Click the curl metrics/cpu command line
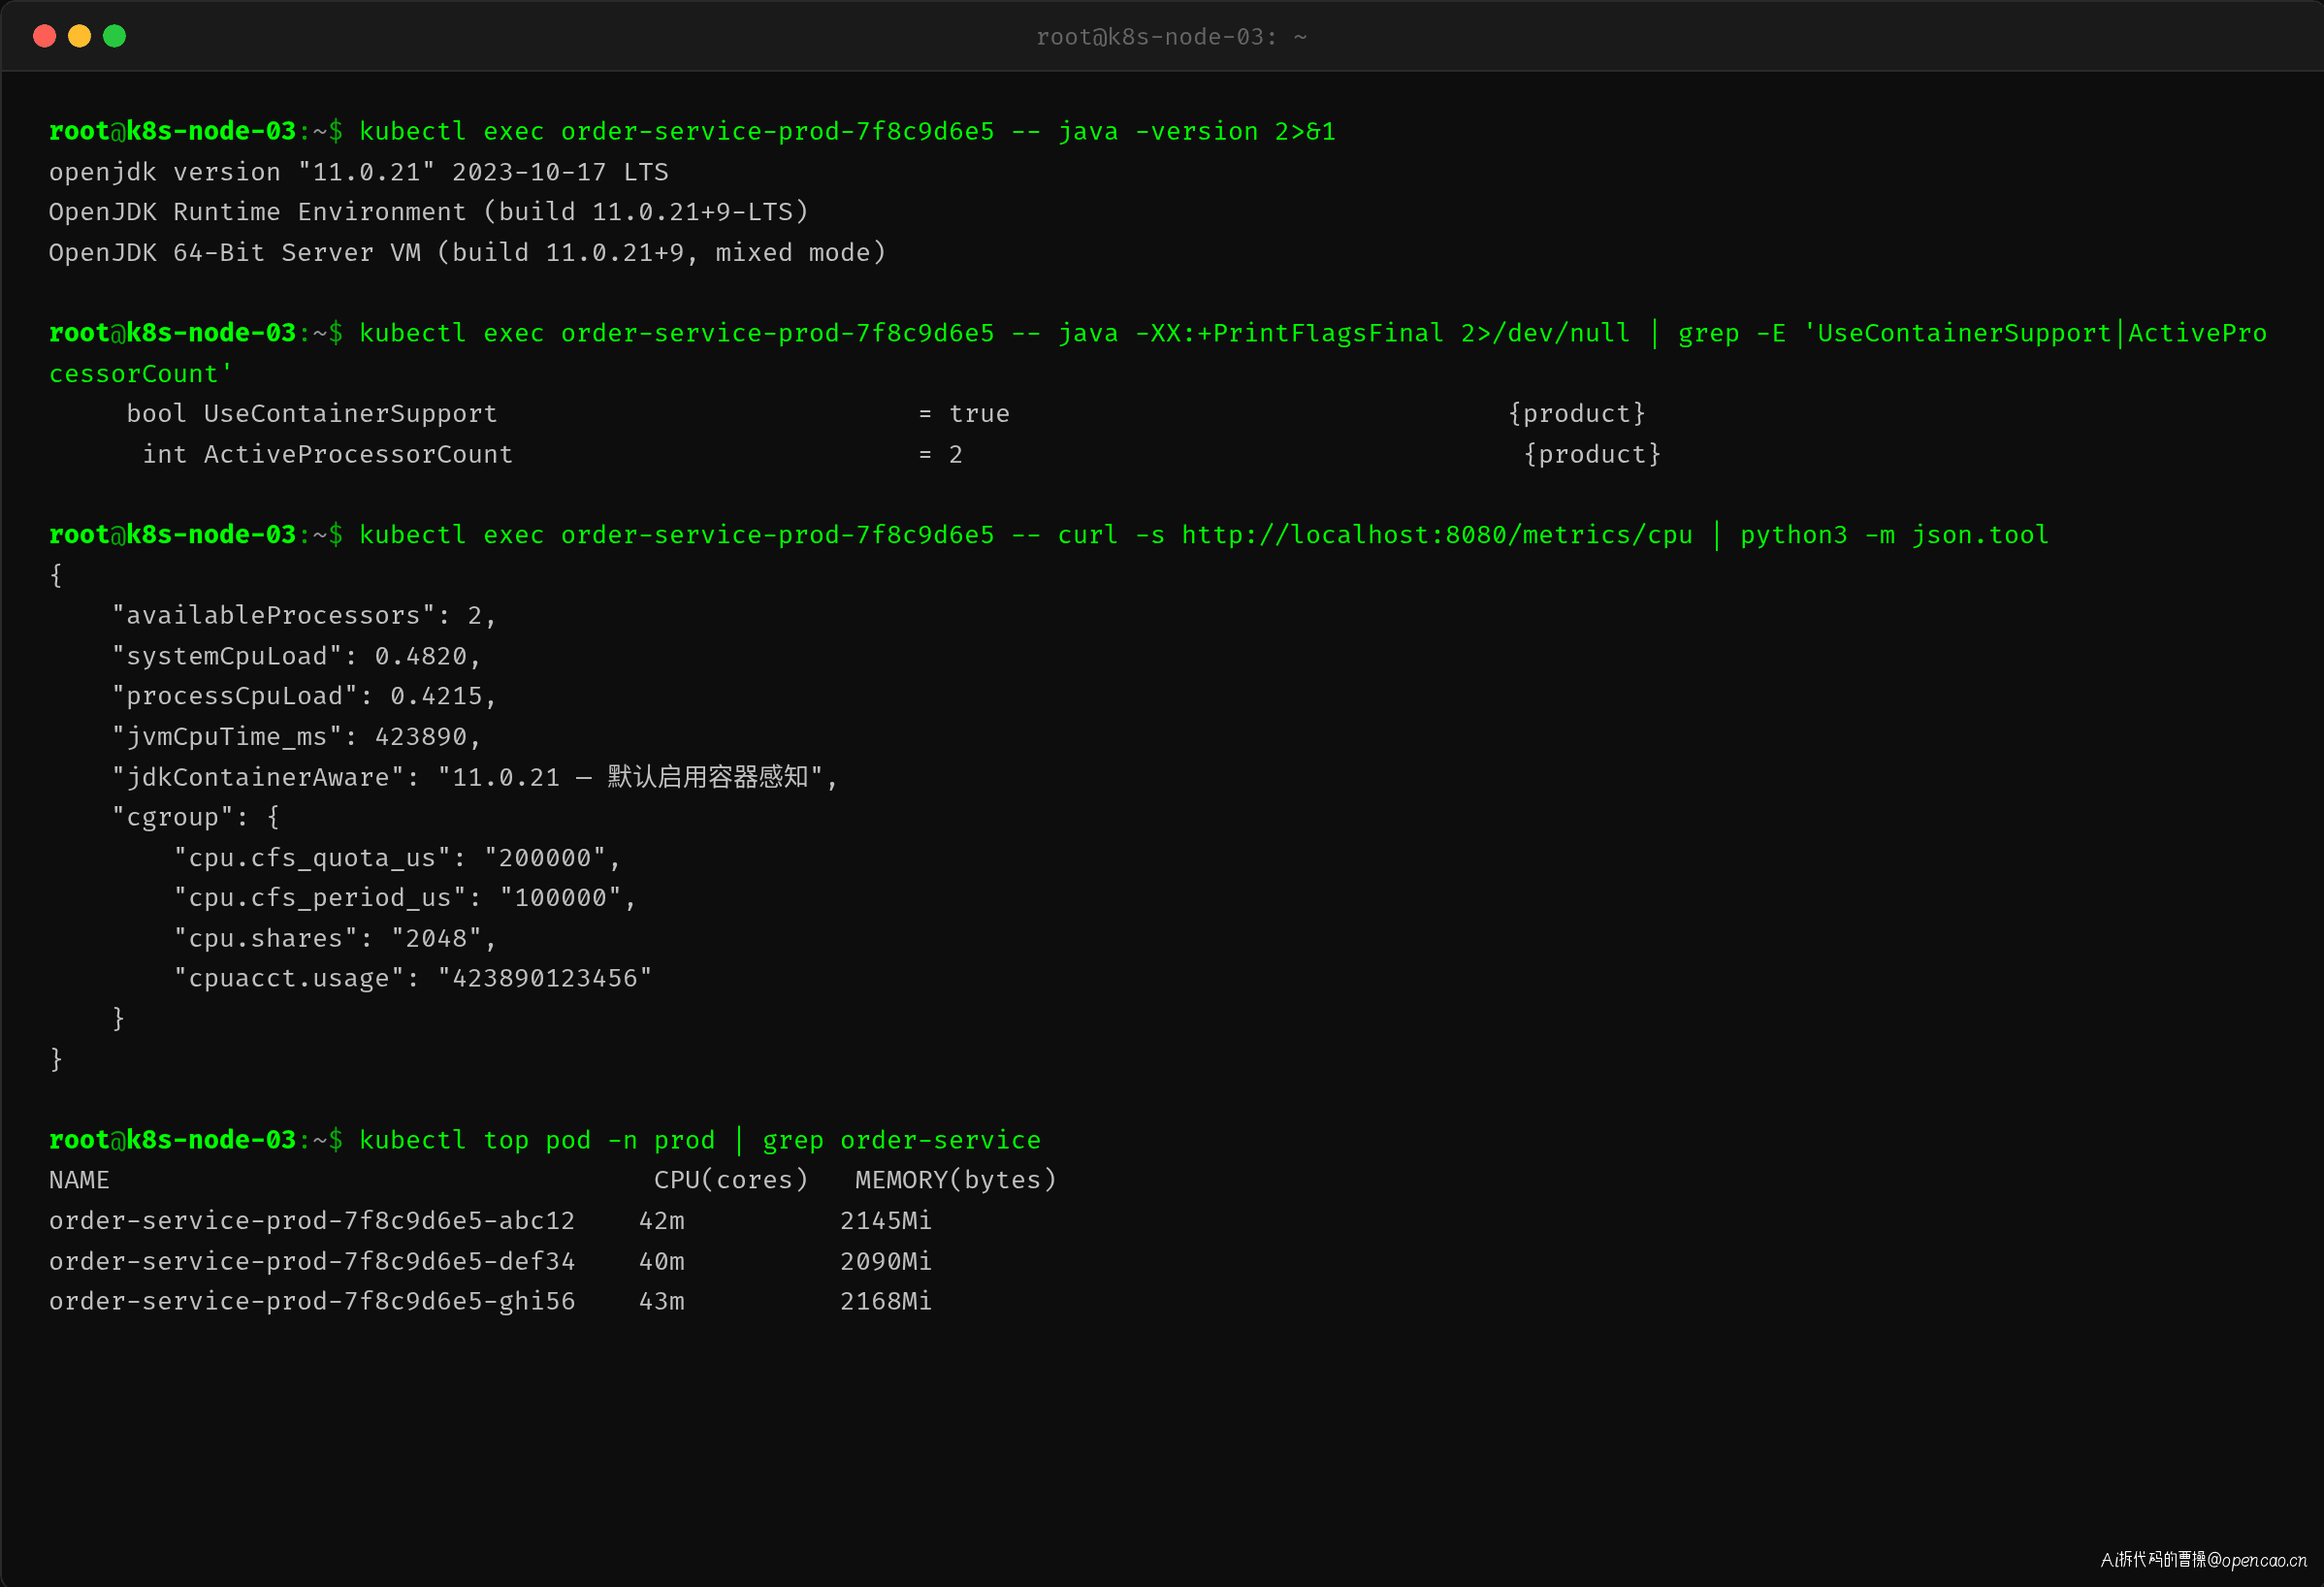Viewport: 2324px width, 1587px height. pyautogui.click(x=1049, y=535)
